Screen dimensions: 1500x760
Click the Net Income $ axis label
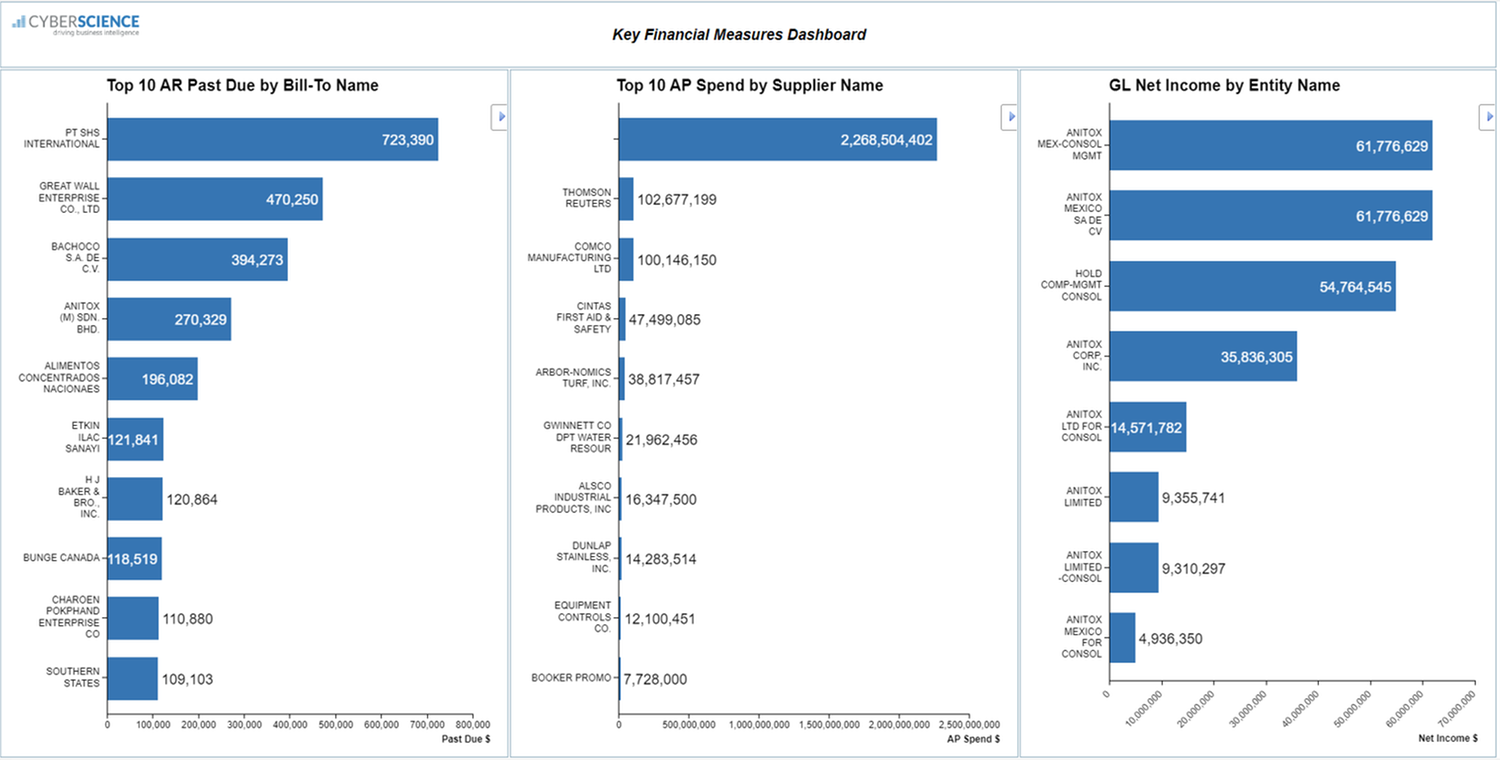(1447, 738)
